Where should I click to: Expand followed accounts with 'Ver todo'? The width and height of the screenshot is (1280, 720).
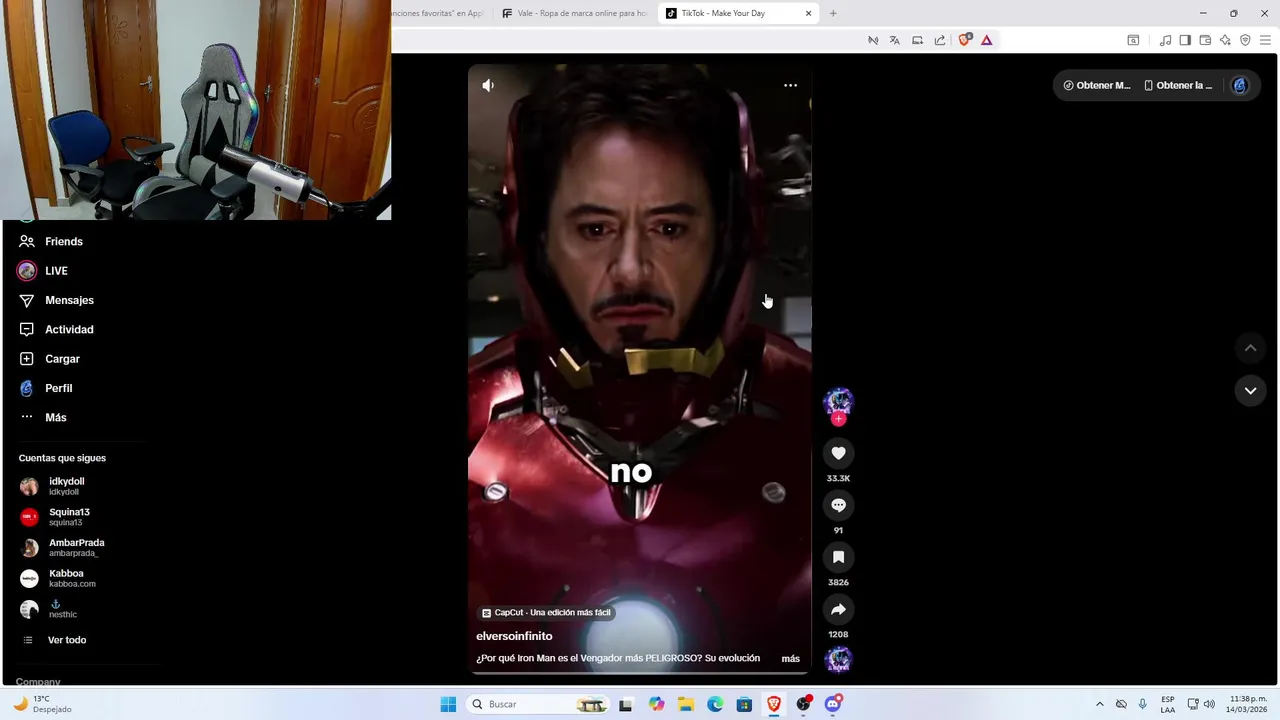tap(67, 640)
